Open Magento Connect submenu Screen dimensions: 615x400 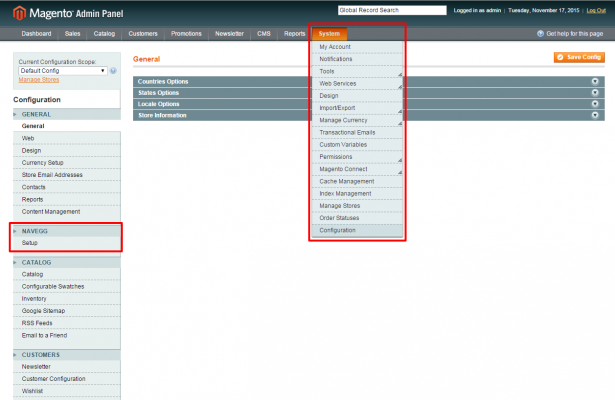point(357,169)
